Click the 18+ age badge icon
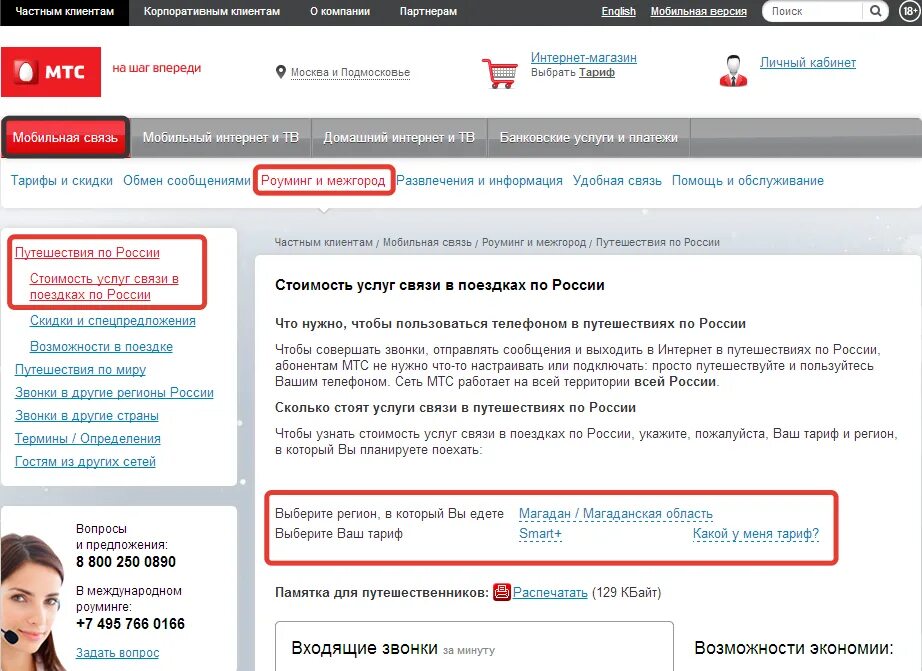The height and width of the screenshot is (671, 922). coord(910,11)
